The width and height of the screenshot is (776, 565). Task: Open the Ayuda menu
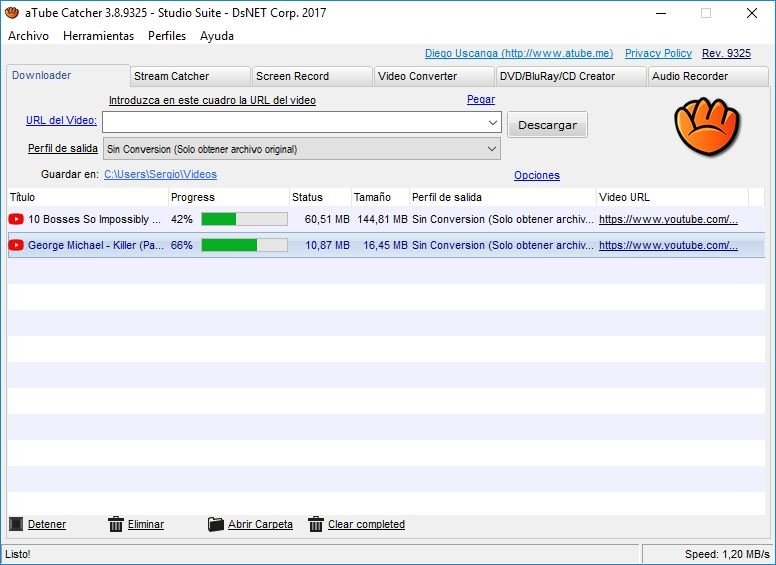217,36
